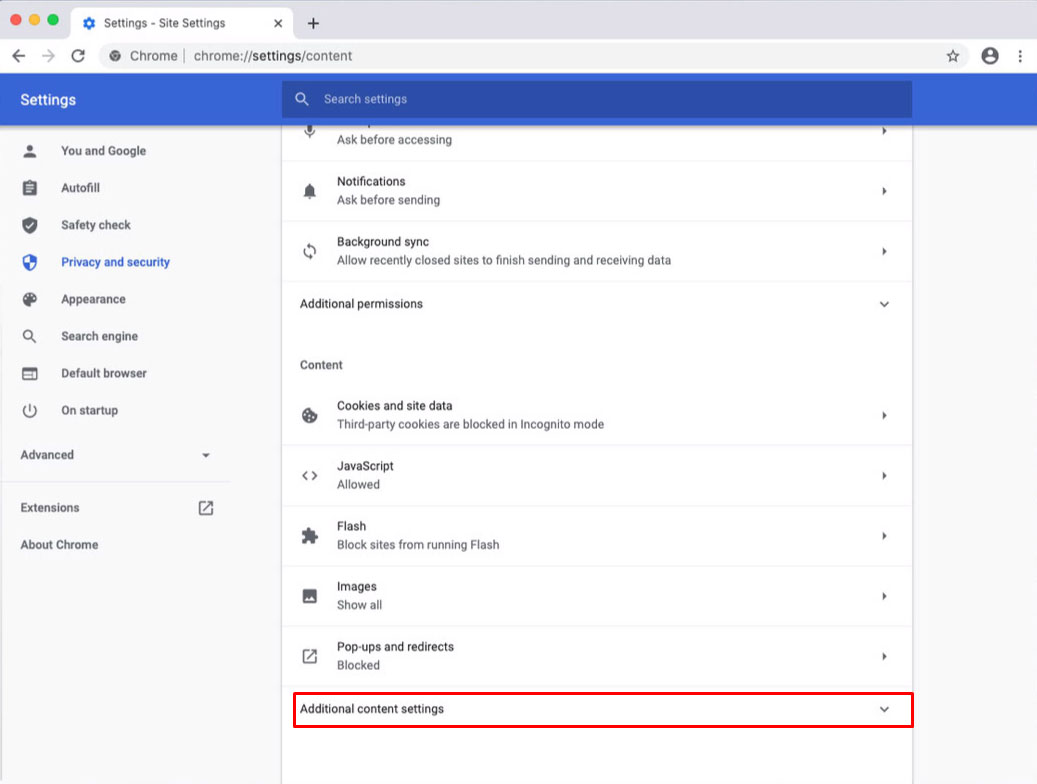This screenshot has height=784, width=1037.
Task: Click the Cookies and site data cookie icon
Action: point(310,415)
